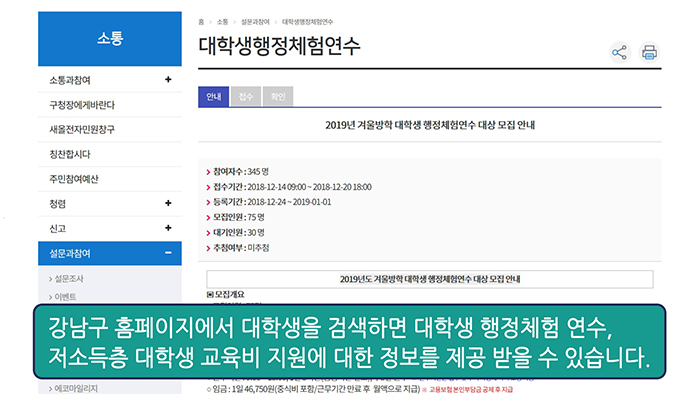The image size is (700, 394).
Task: Click the 추첨여부 : 미추첨 text
Action: [241, 248]
